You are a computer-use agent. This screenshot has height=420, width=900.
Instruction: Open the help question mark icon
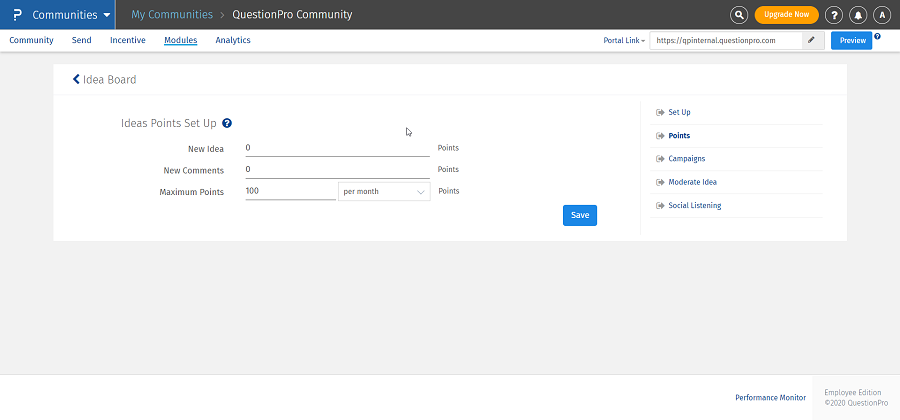[834, 15]
